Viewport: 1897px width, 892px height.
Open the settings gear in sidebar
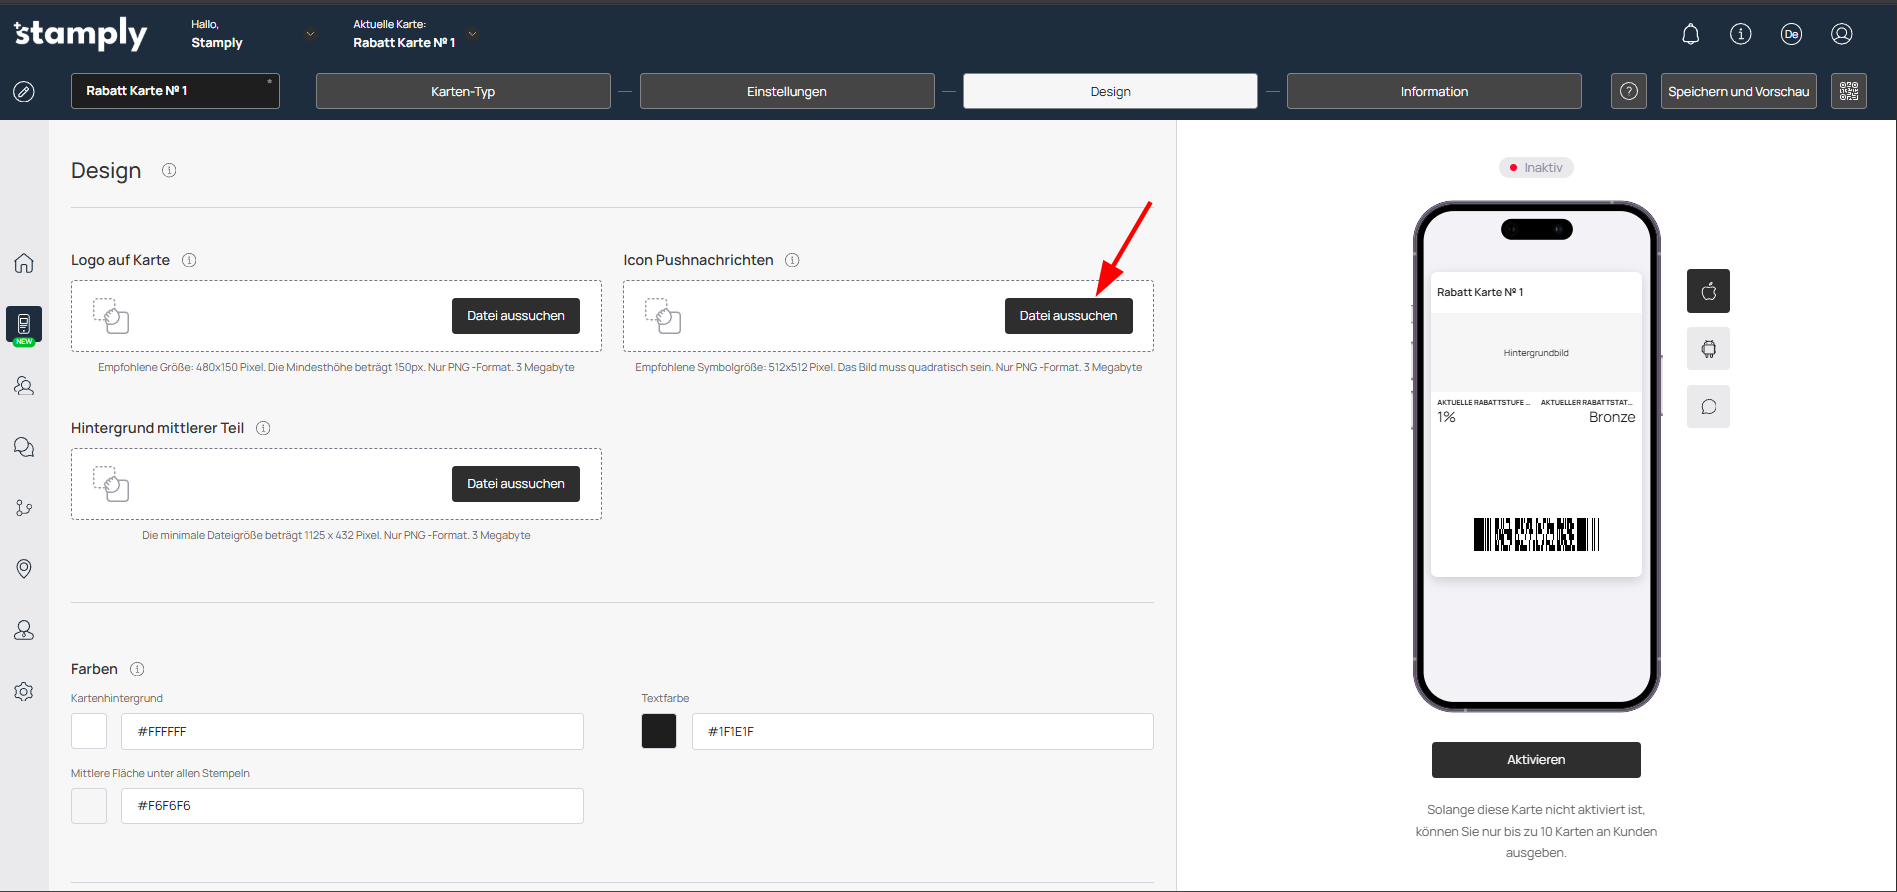[x=24, y=692]
